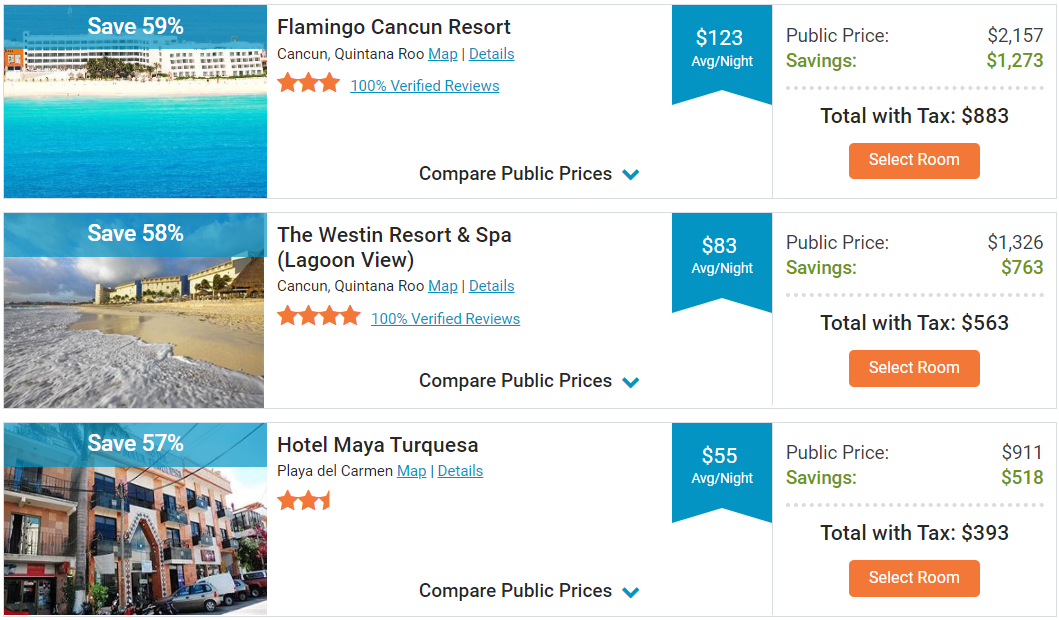Open Westin Resort 100% Verified Reviews link
Image resolution: width=1059 pixels, height=620 pixels.
(445, 319)
